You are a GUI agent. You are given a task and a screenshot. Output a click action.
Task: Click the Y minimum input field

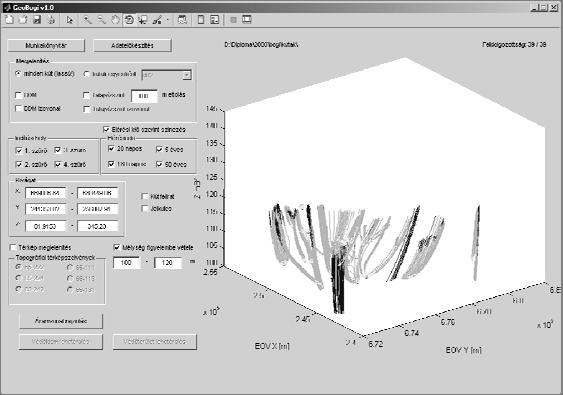(46, 209)
